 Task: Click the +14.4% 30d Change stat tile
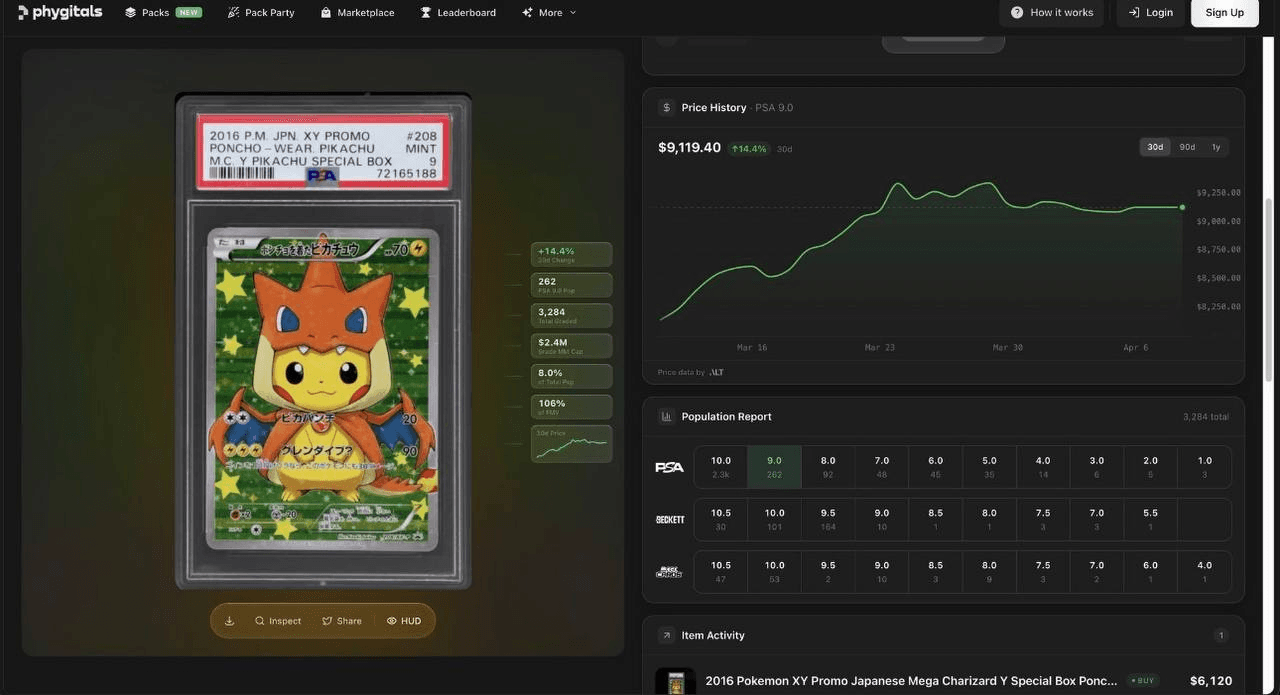572,254
